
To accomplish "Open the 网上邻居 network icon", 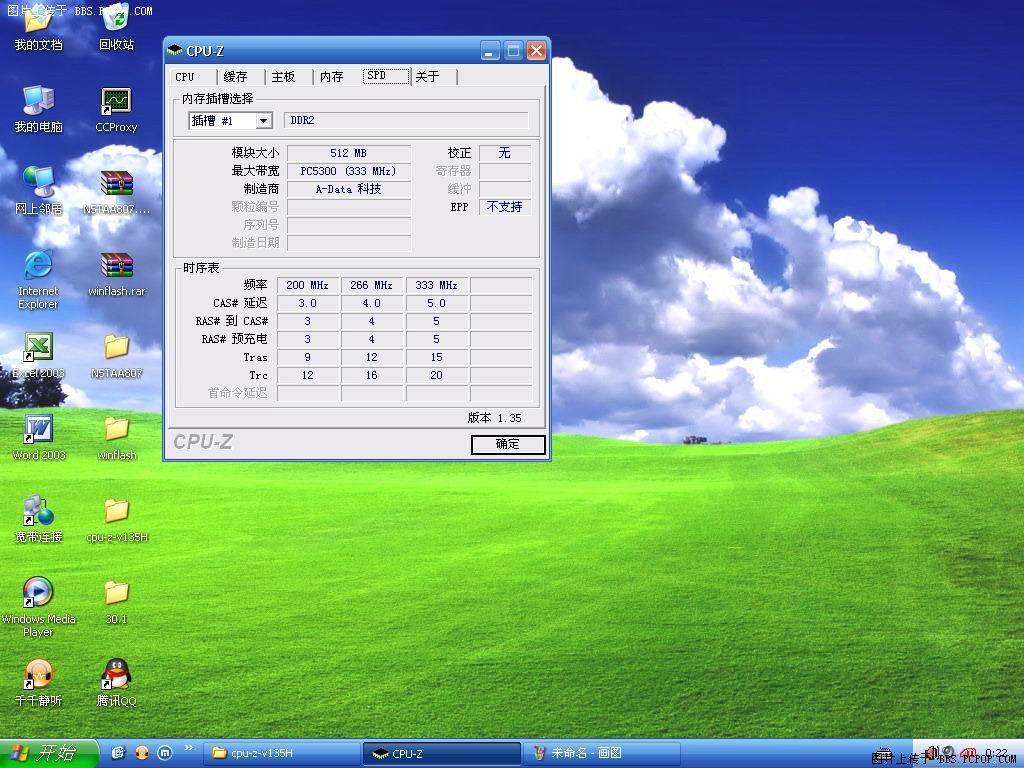I will (x=38, y=191).
